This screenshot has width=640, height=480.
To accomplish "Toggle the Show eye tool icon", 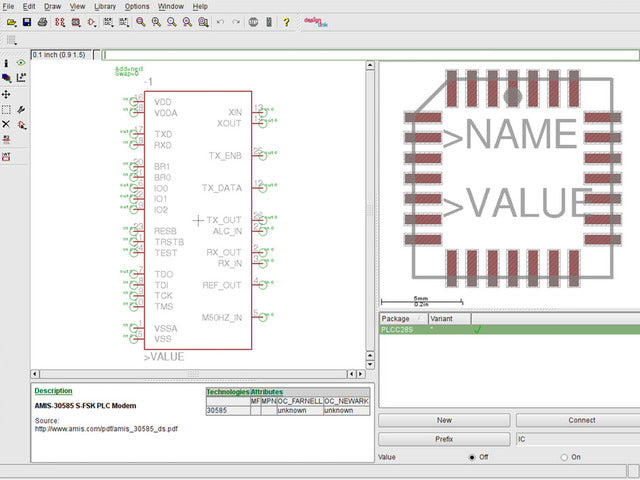I will tap(21, 63).
